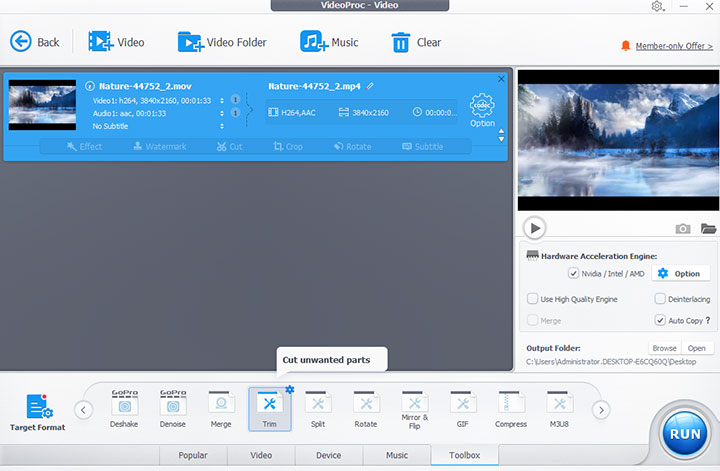Select the Deshake tool
This screenshot has width=720, height=471.
tap(124, 409)
